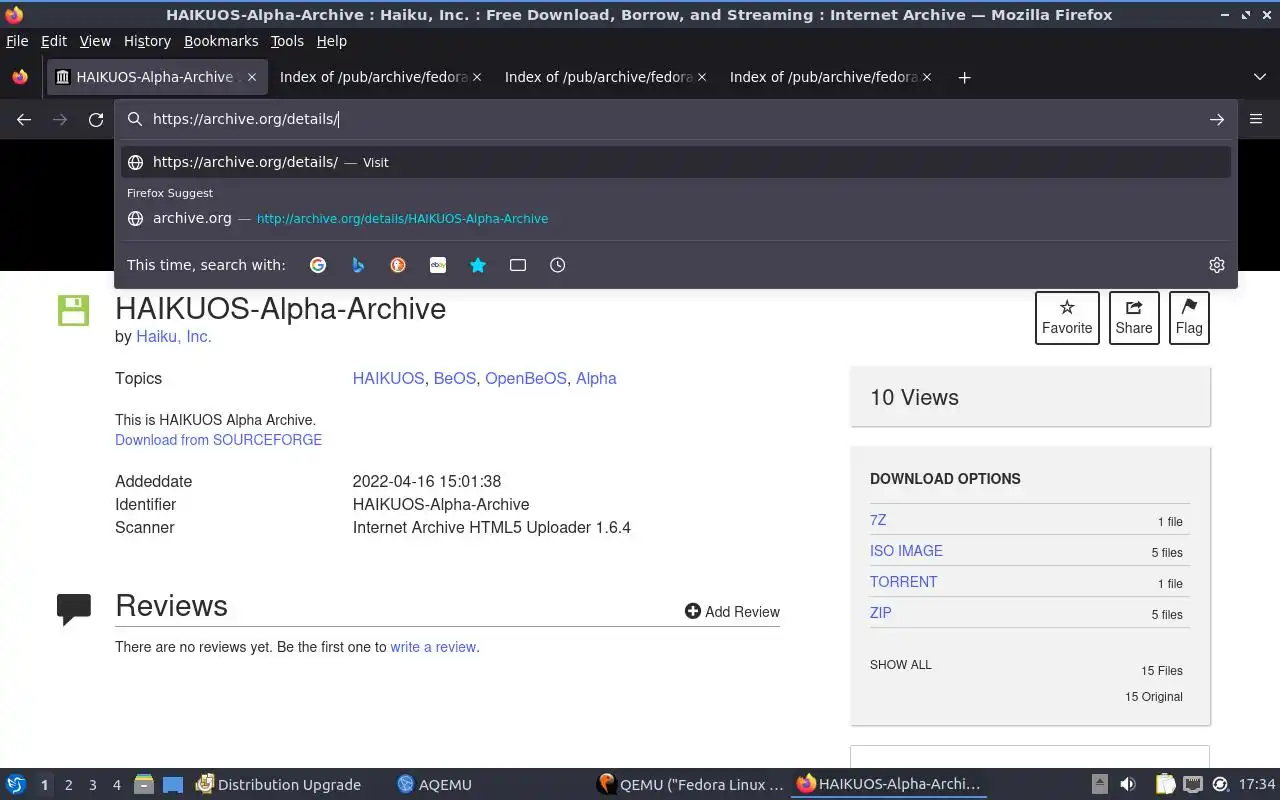Open the Bookmarks menu
Screen dimensions: 1280x800
point(221,41)
